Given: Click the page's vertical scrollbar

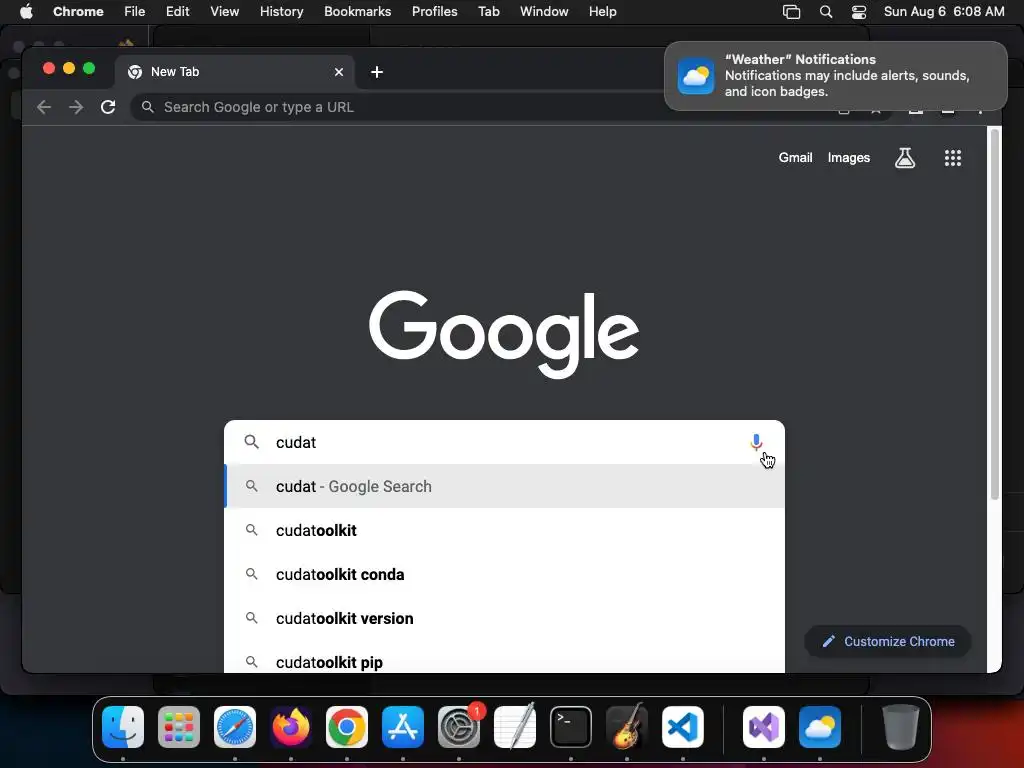Looking at the screenshot, I should pos(995,313).
